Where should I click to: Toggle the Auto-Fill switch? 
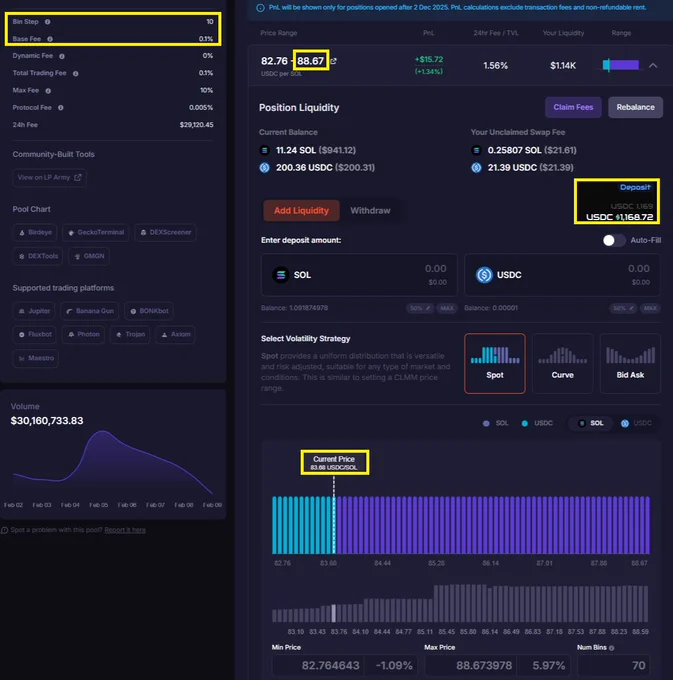tap(613, 240)
